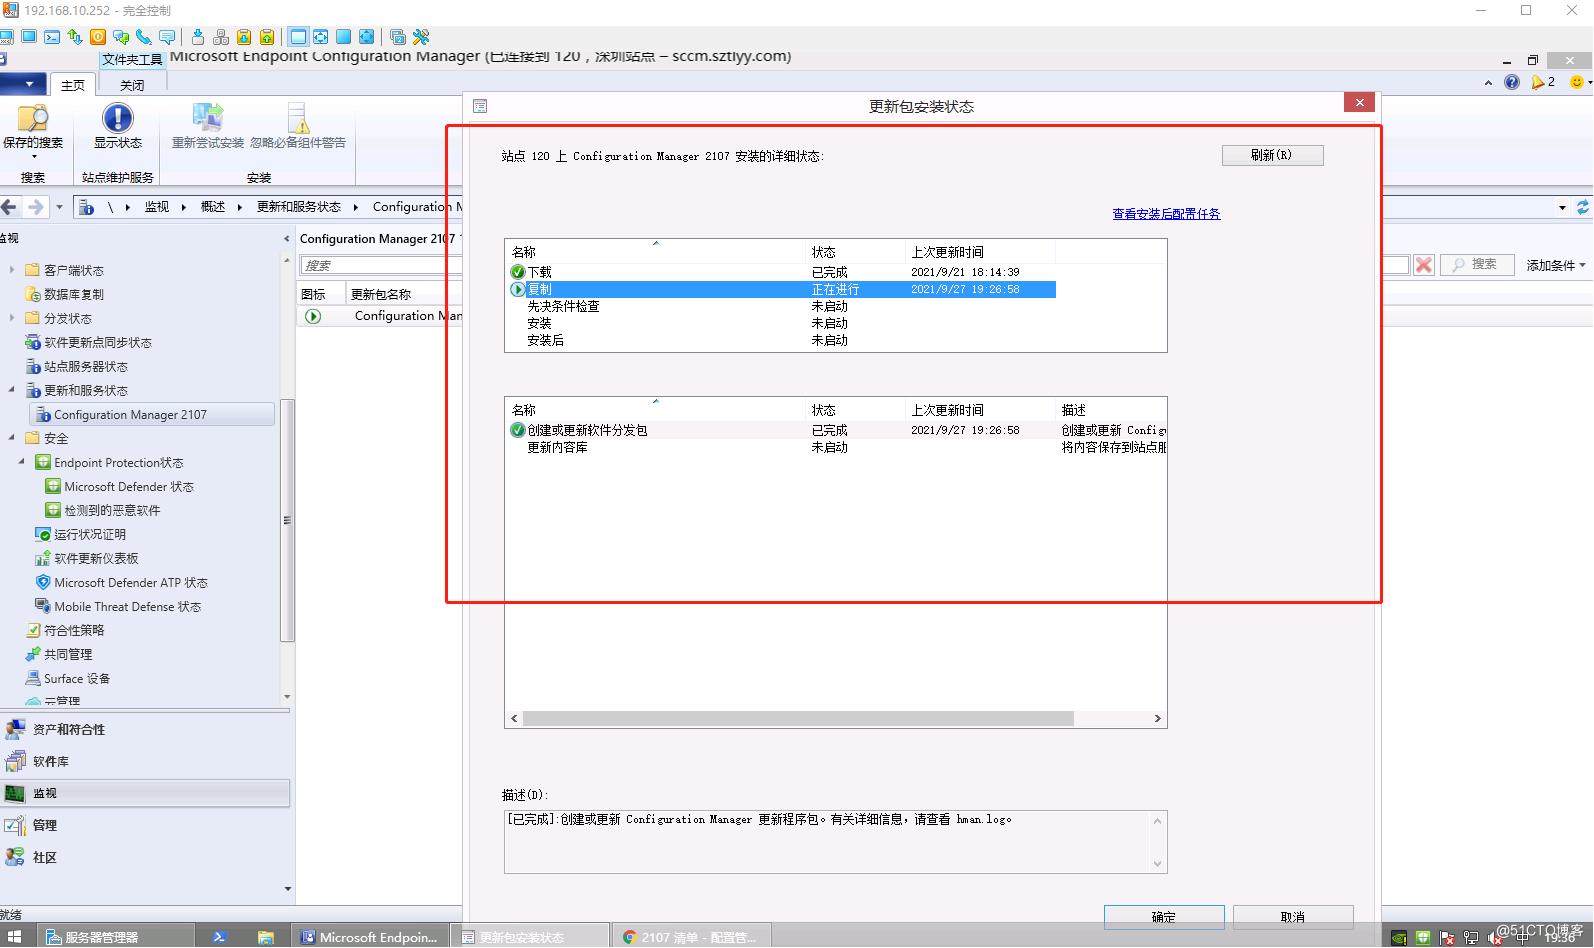The width and height of the screenshot is (1594, 948).
Task: Click the horizontal scrollbar thumb in the dialog list
Action: click(x=797, y=719)
